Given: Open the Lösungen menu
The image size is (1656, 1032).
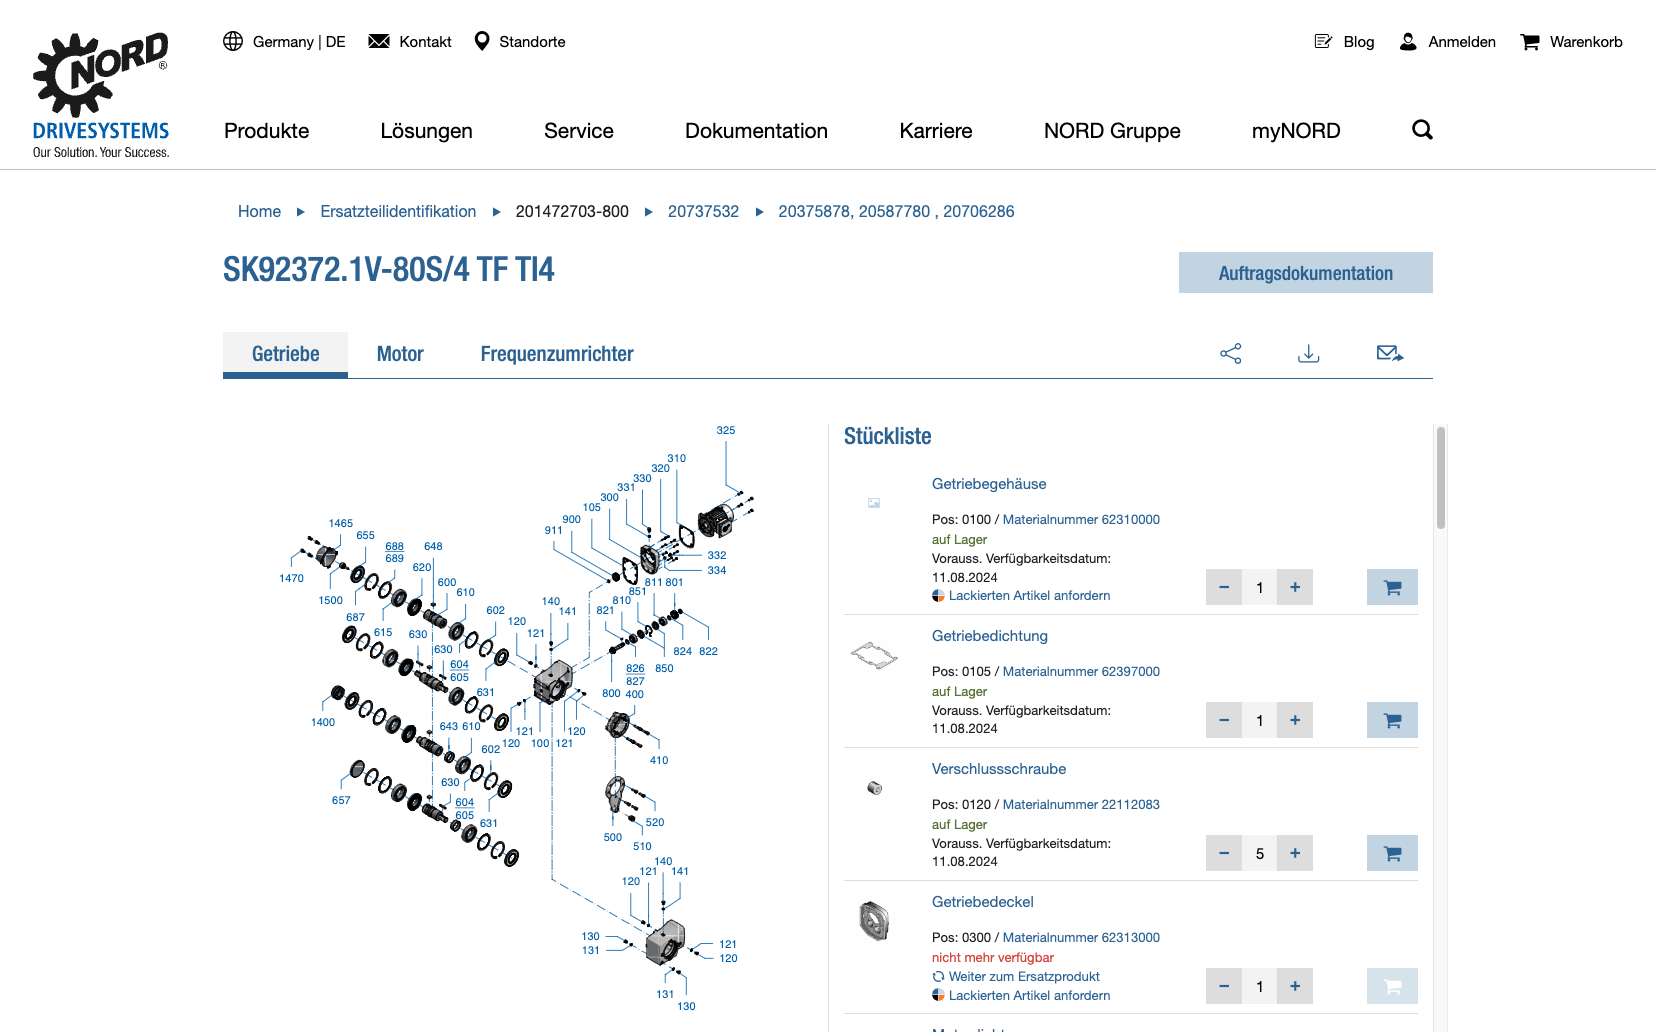Looking at the screenshot, I should coord(426,131).
